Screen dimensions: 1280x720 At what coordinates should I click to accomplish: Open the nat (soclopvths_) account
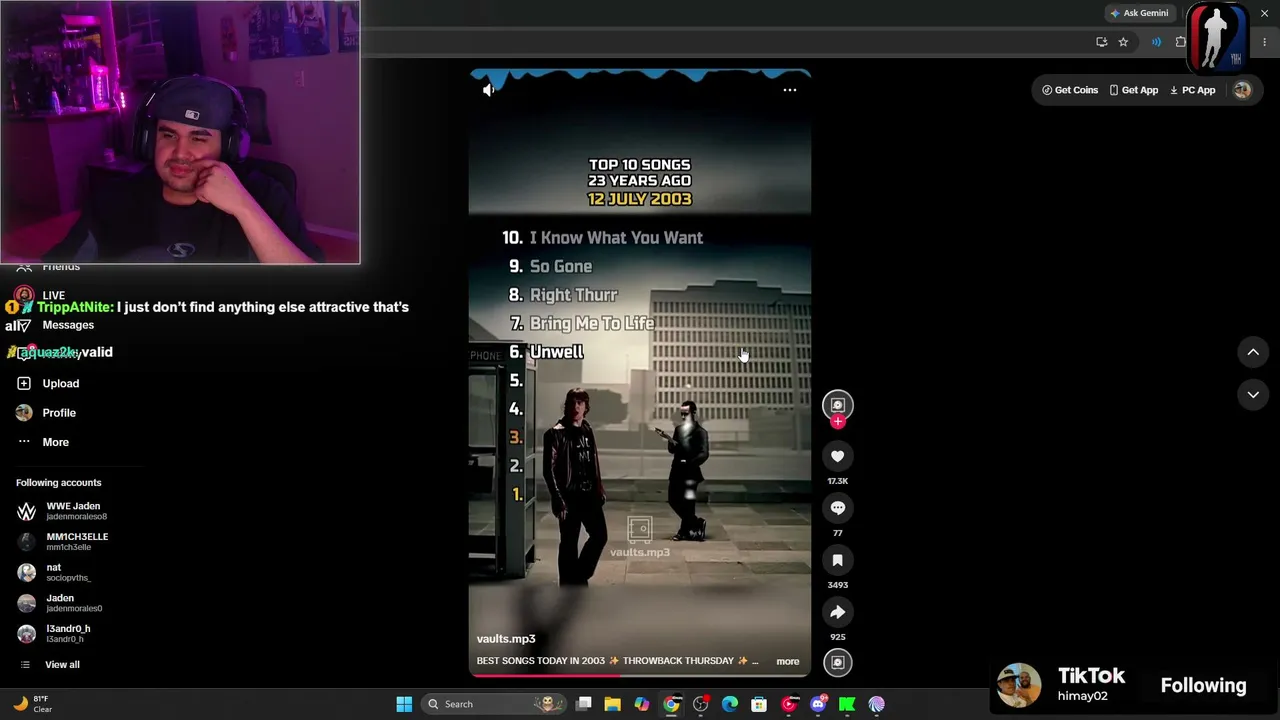coord(54,572)
